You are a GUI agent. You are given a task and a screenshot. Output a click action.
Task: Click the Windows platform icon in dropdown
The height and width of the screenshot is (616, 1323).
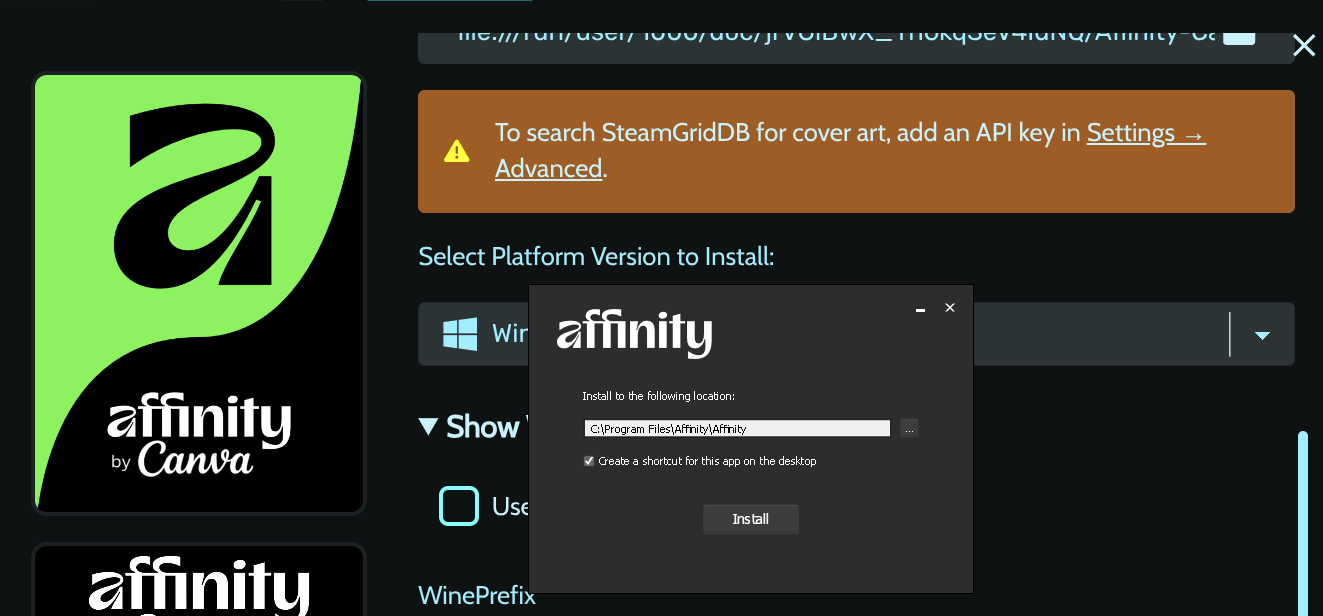click(460, 334)
